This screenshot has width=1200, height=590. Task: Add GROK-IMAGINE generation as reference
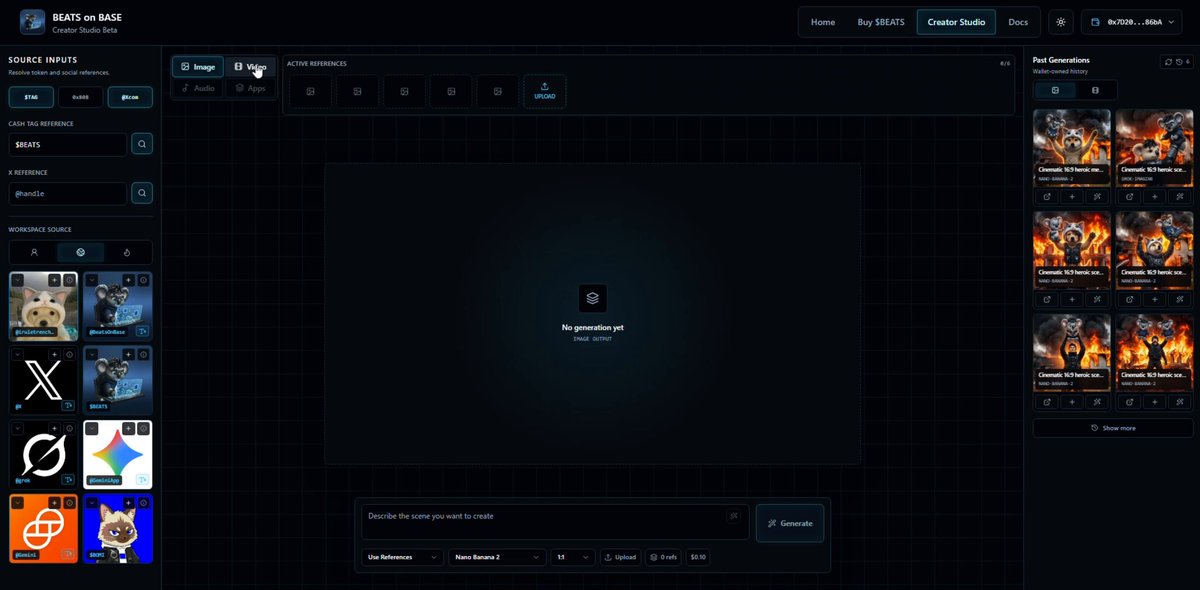point(1154,197)
